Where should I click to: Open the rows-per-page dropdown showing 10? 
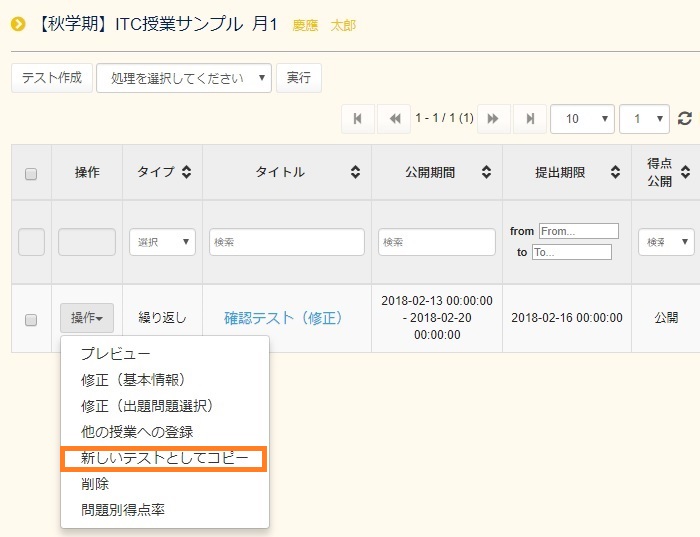pyautogui.click(x=582, y=118)
